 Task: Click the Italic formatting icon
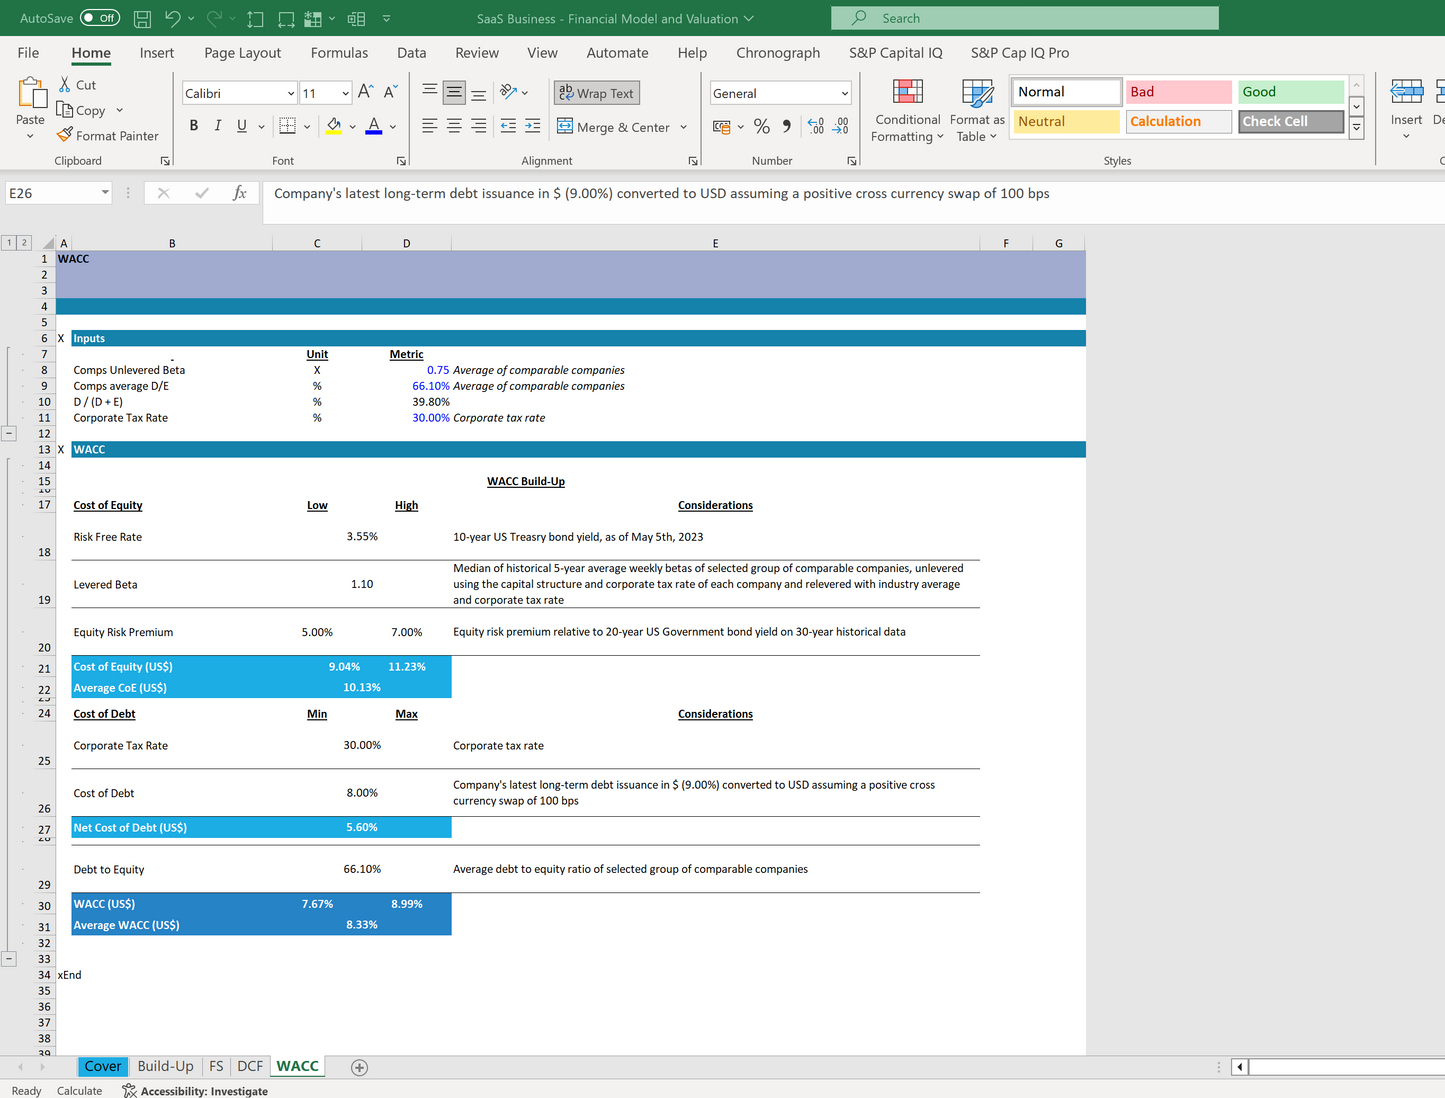217,126
